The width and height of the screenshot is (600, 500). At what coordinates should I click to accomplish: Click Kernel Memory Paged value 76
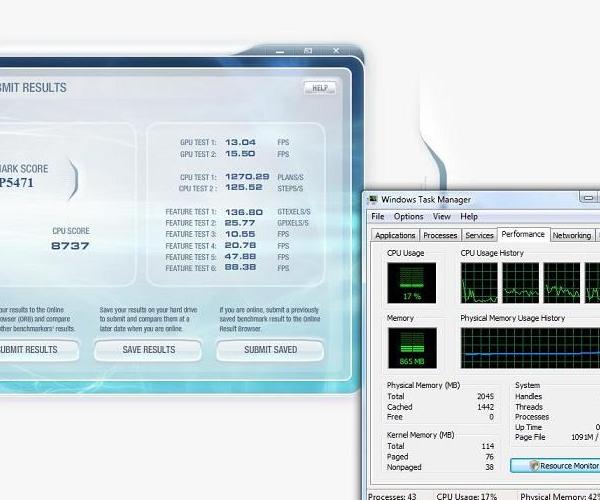[489, 457]
